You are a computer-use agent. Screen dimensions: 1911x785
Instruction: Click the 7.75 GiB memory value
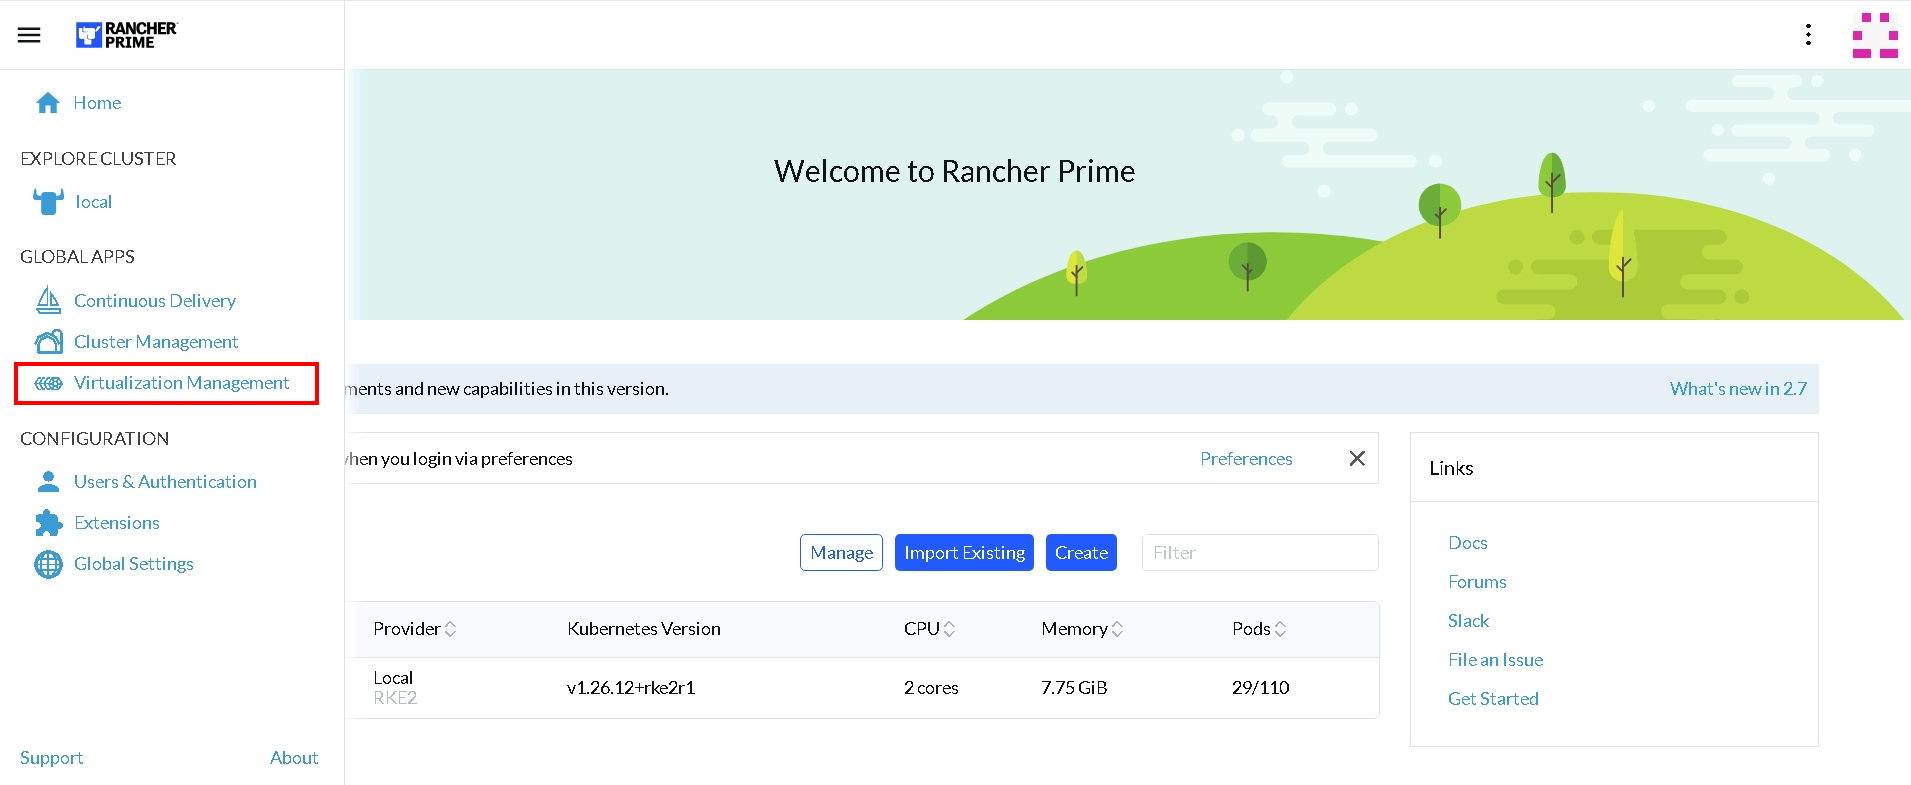click(1074, 688)
